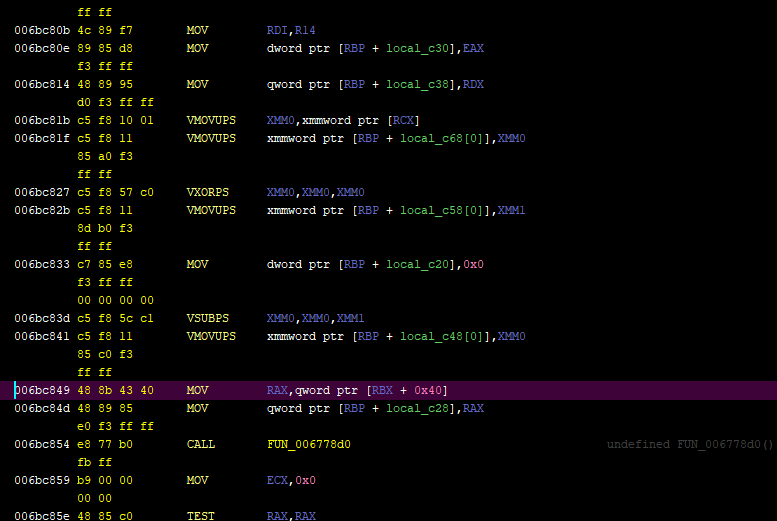Select the TEST instruction mnemonic
777x521 pixels.
click(x=201, y=516)
